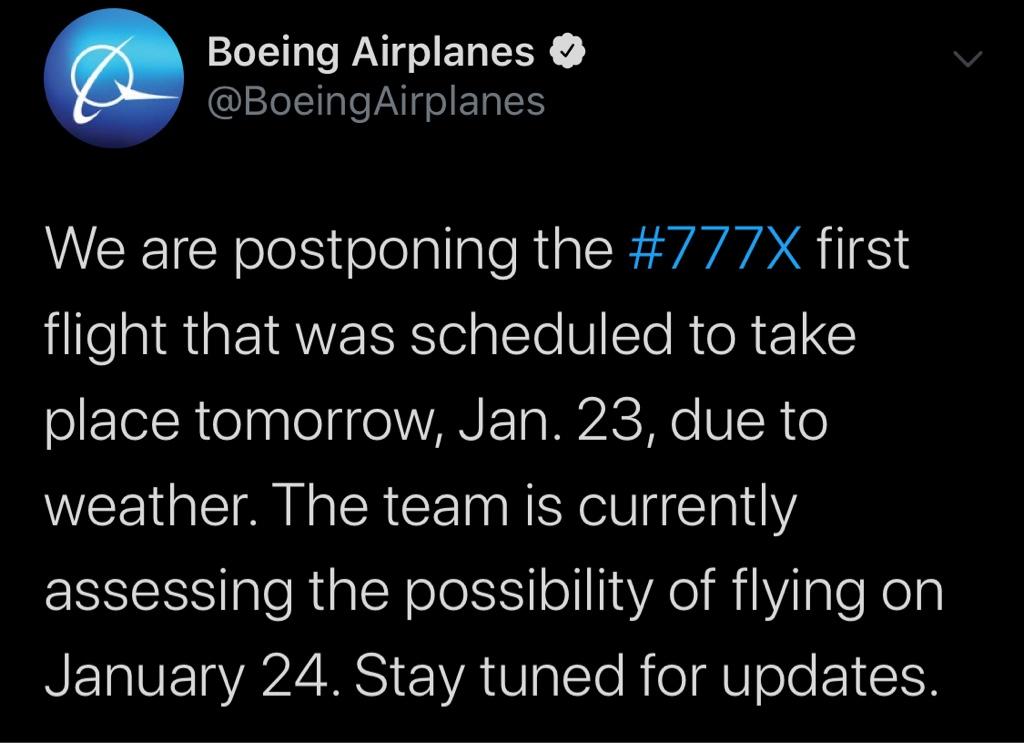Open the Boeing Airplanes profile avatar

pyautogui.click(x=114, y=78)
